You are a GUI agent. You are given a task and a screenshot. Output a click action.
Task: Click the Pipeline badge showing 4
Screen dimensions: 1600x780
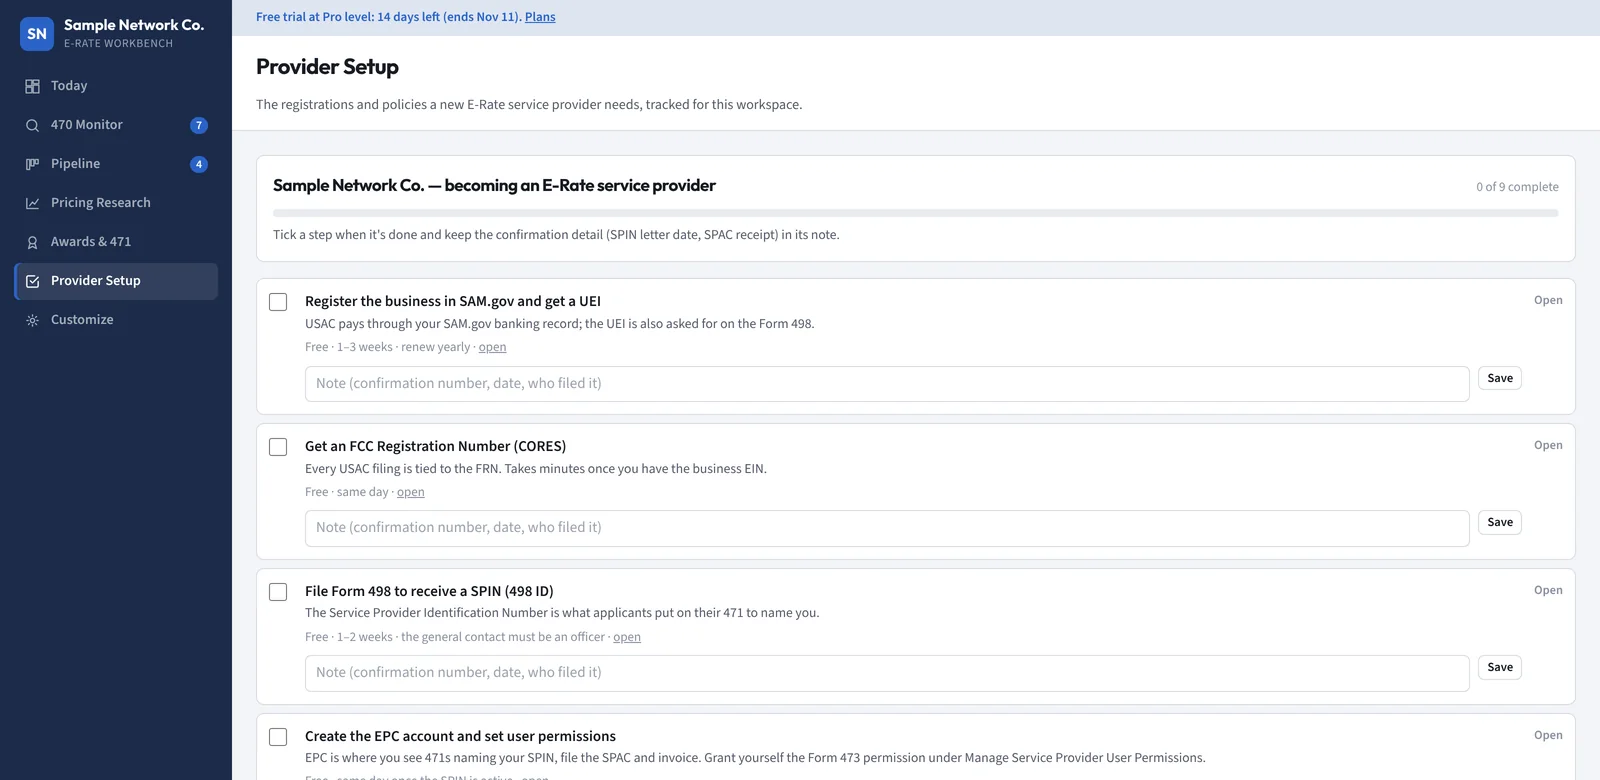pos(199,164)
